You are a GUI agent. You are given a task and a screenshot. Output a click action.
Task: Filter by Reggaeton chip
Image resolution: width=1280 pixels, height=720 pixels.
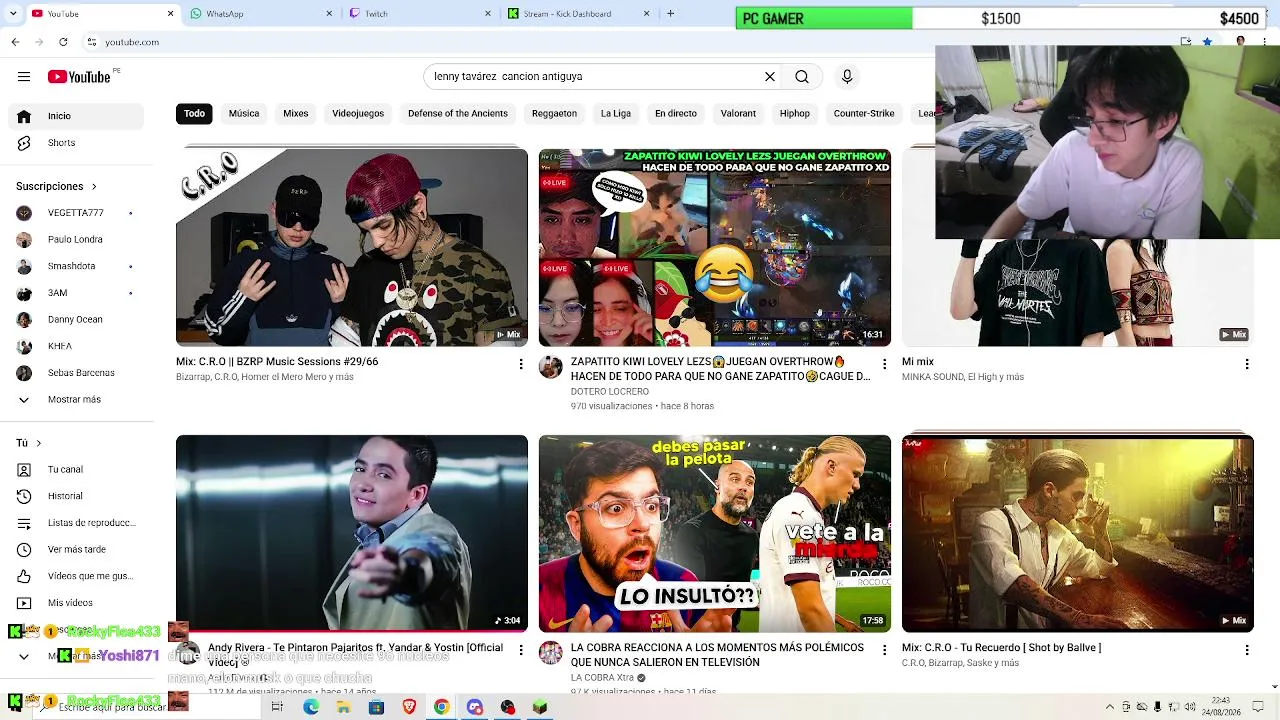pyautogui.click(x=554, y=114)
